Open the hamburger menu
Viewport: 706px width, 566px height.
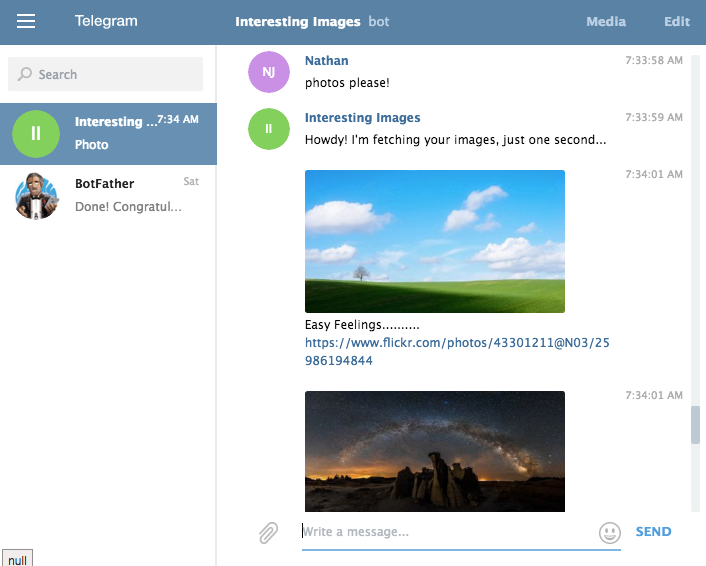coord(26,21)
